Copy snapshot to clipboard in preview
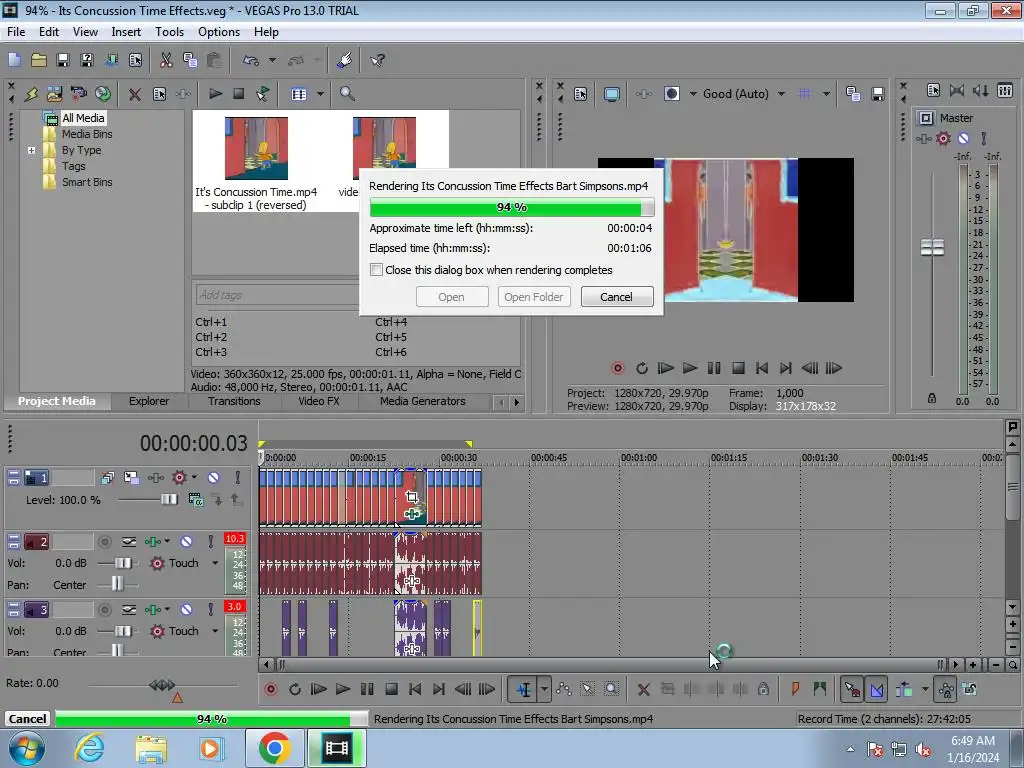 coord(853,94)
